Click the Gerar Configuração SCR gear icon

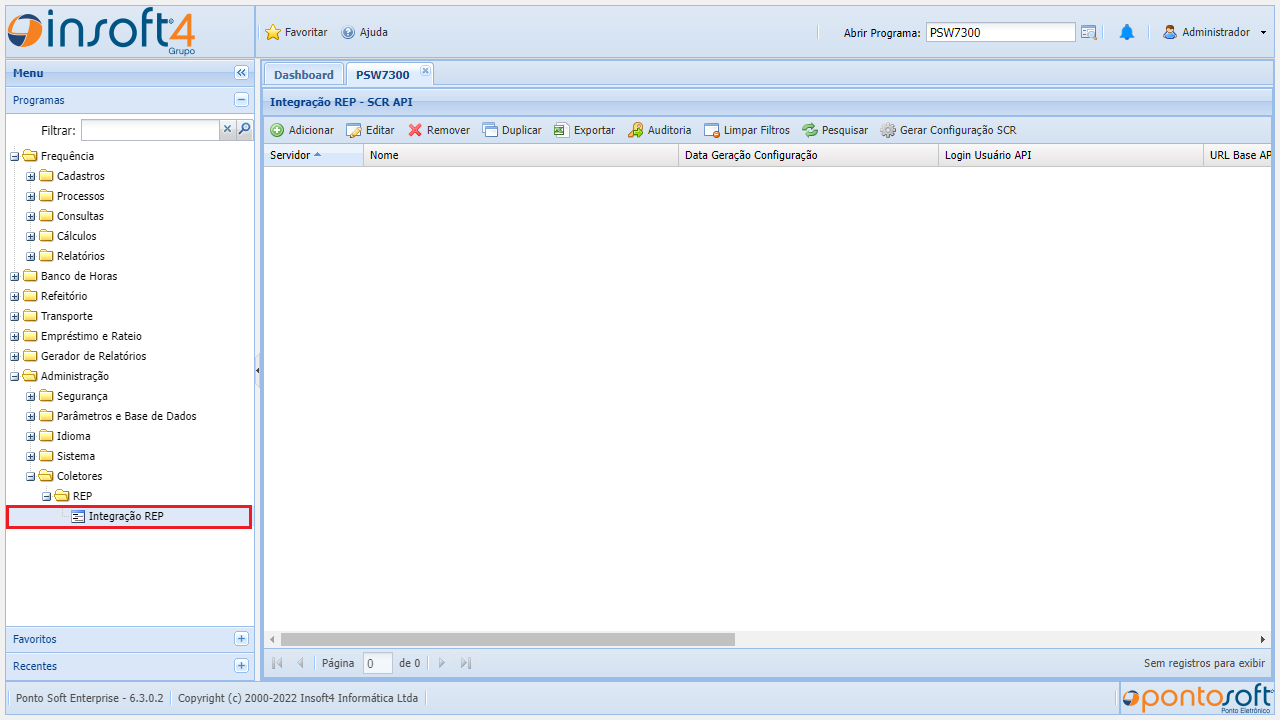[x=886, y=129]
